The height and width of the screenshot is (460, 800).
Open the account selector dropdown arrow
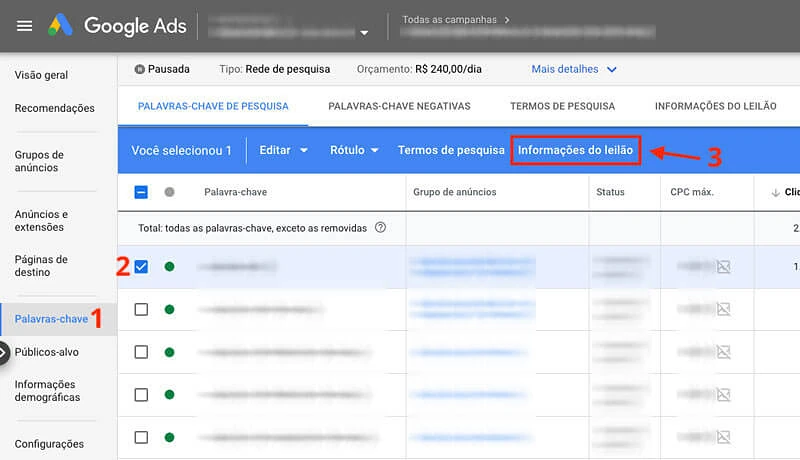tap(364, 33)
